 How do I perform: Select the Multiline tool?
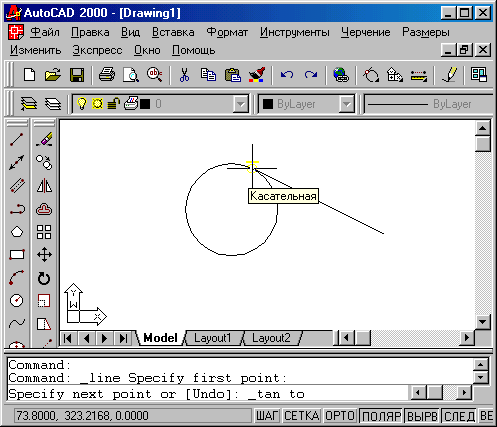17,186
